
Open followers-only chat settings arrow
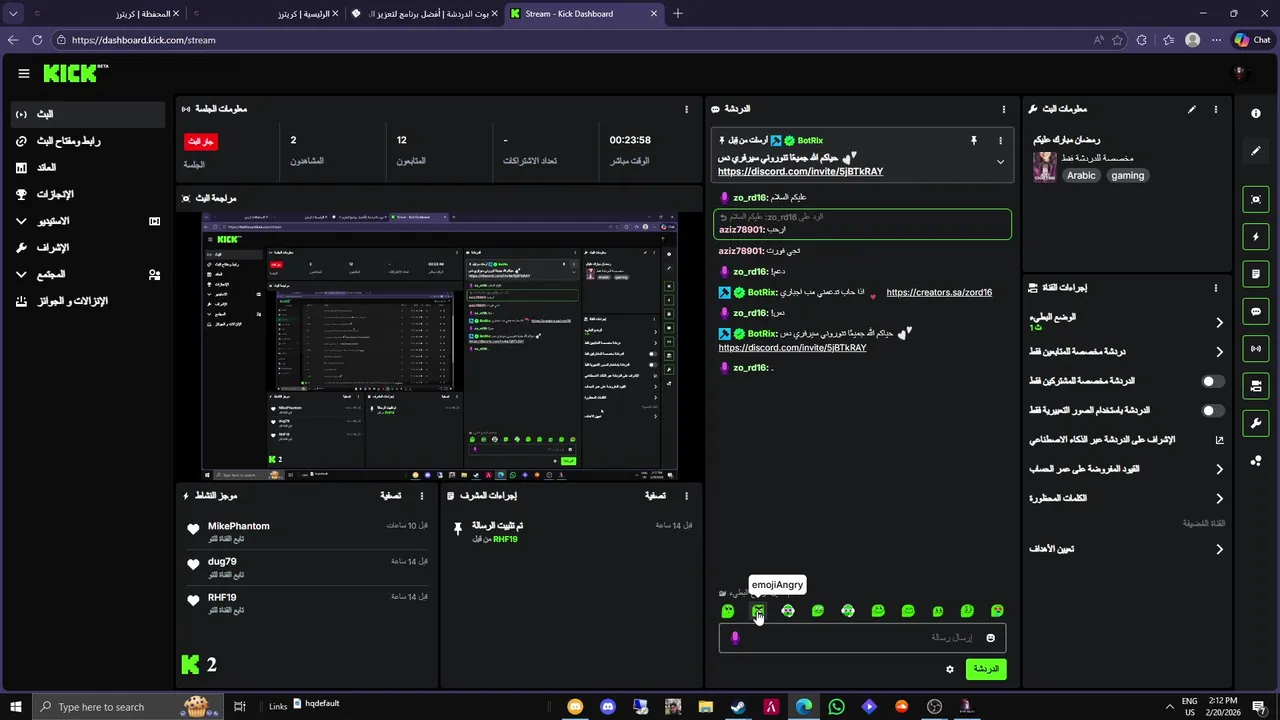(1219, 352)
